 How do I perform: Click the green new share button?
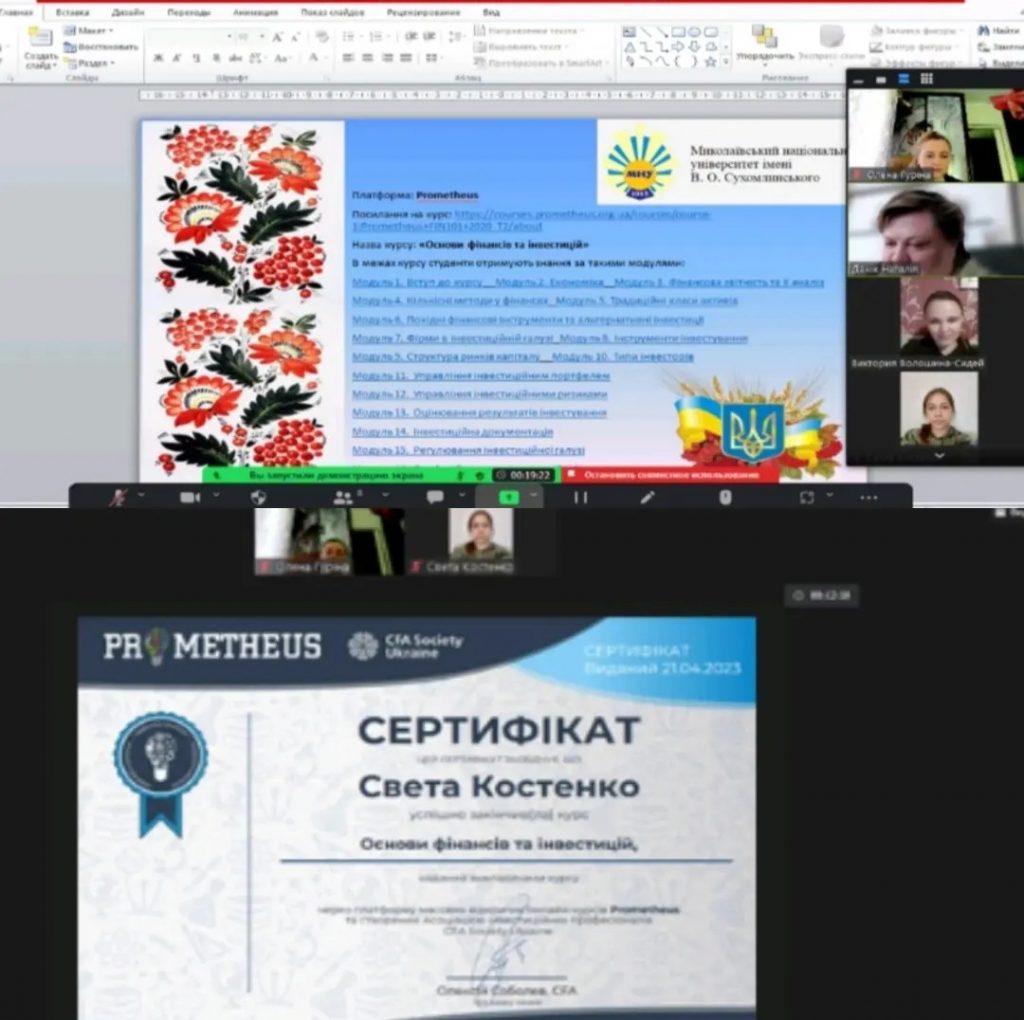tap(509, 497)
